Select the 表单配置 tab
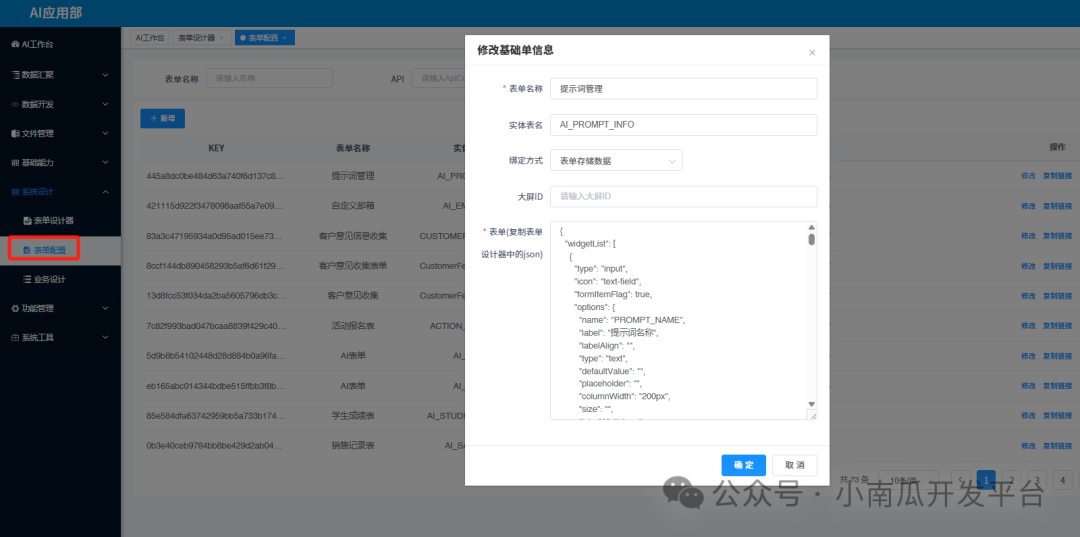The image size is (1080, 537). 262,38
